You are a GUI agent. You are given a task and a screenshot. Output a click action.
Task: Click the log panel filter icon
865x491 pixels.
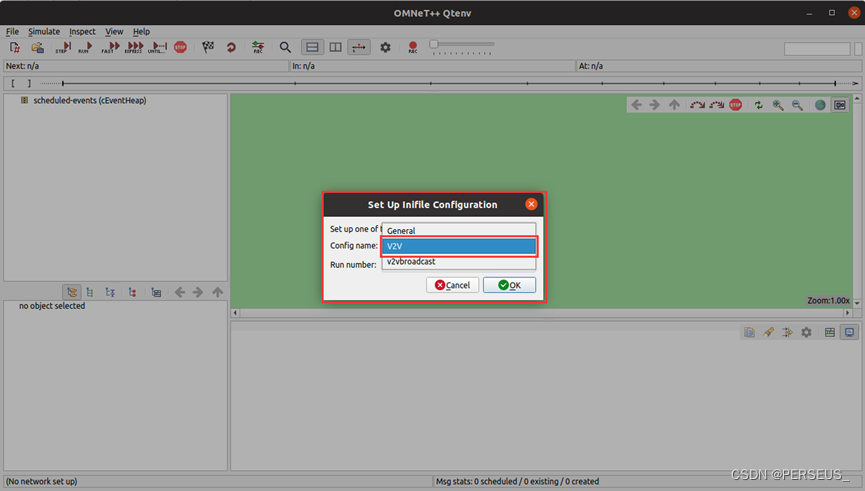[787, 332]
